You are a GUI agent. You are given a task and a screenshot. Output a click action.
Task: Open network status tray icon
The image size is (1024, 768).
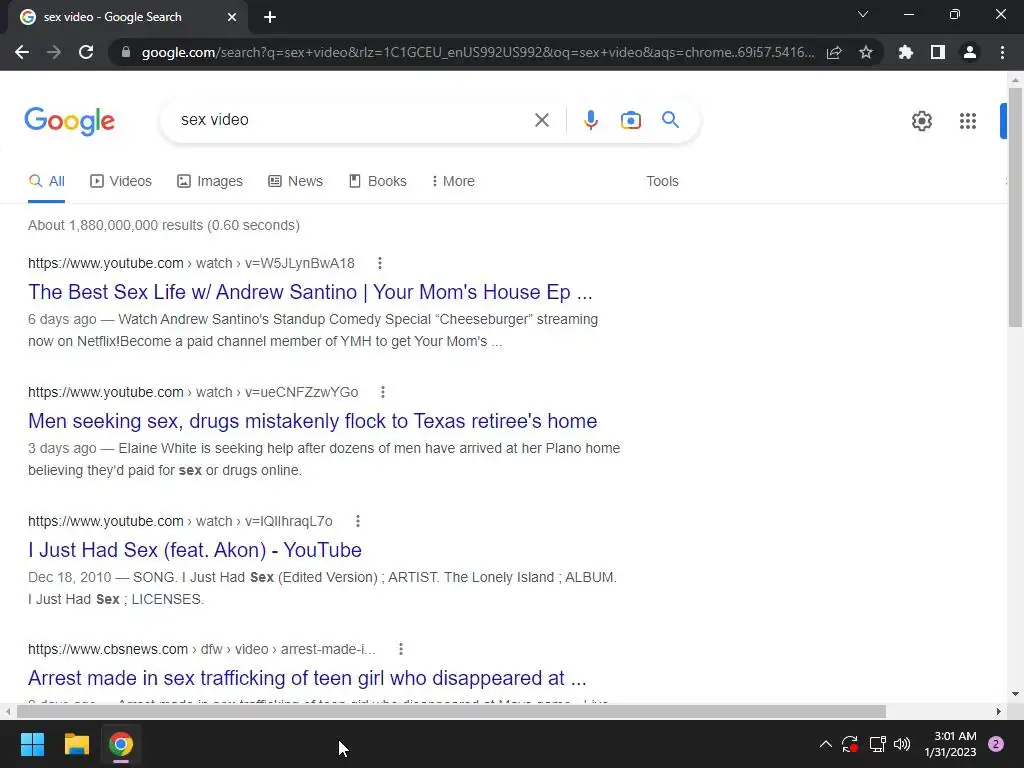pyautogui.click(x=877, y=744)
